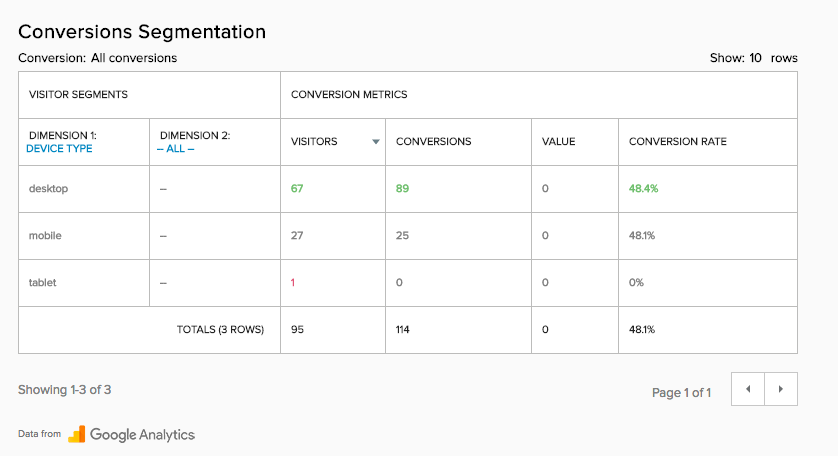838x456 pixels.
Task: Click the Google Analytics text label
Action: (x=142, y=435)
